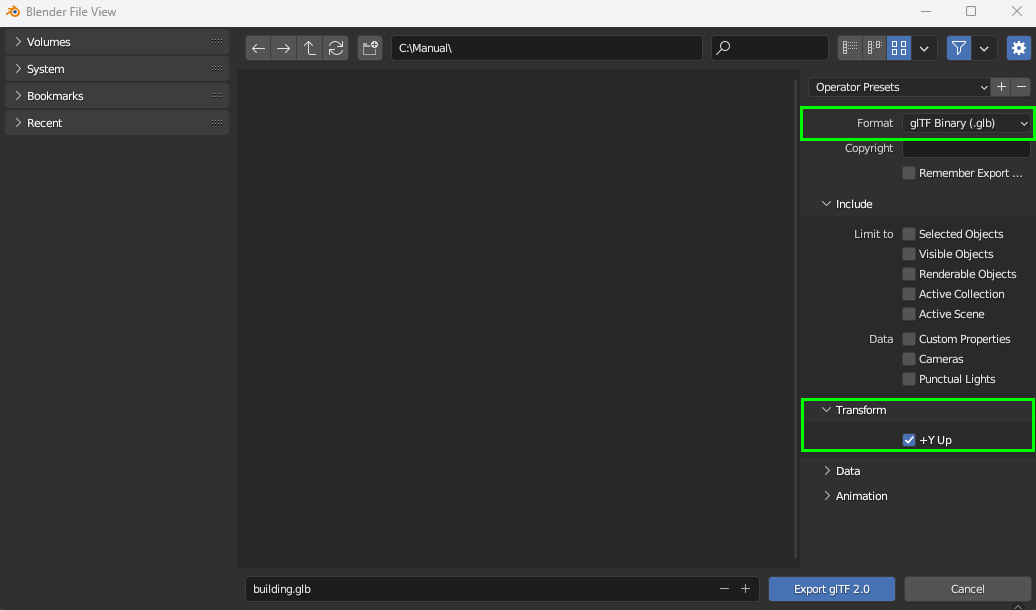Open the Format dropdown

point(965,123)
